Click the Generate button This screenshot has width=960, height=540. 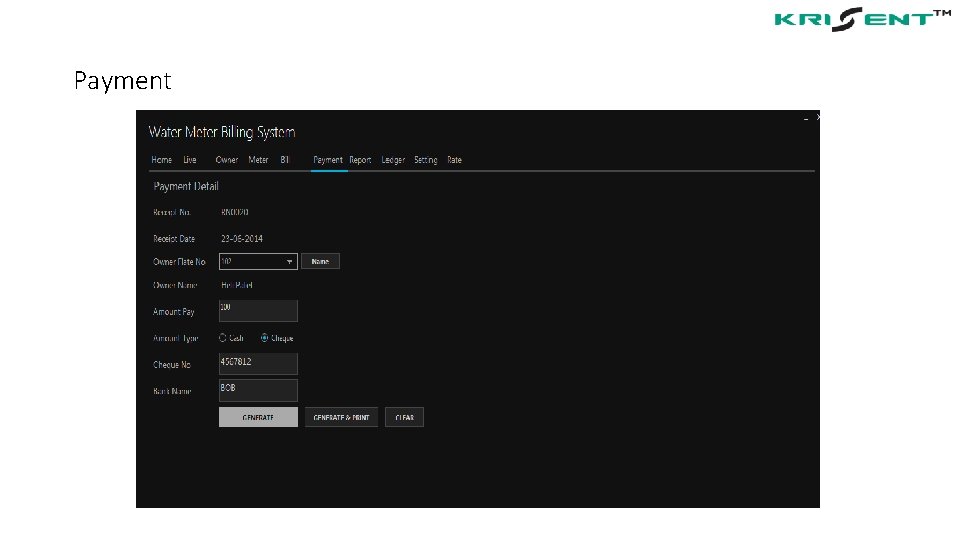click(x=258, y=418)
